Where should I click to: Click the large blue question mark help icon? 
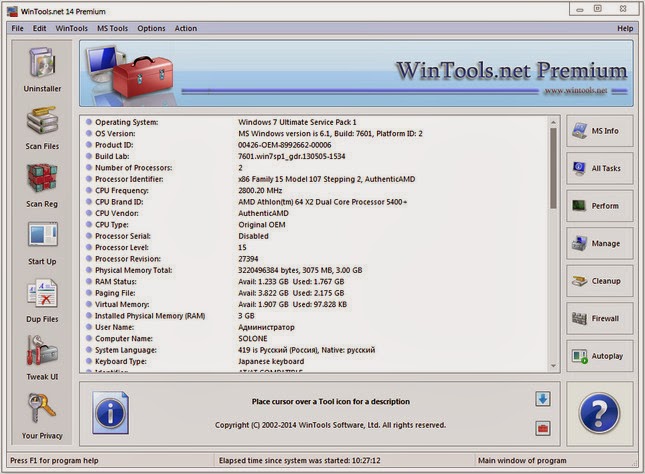tap(599, 413)
